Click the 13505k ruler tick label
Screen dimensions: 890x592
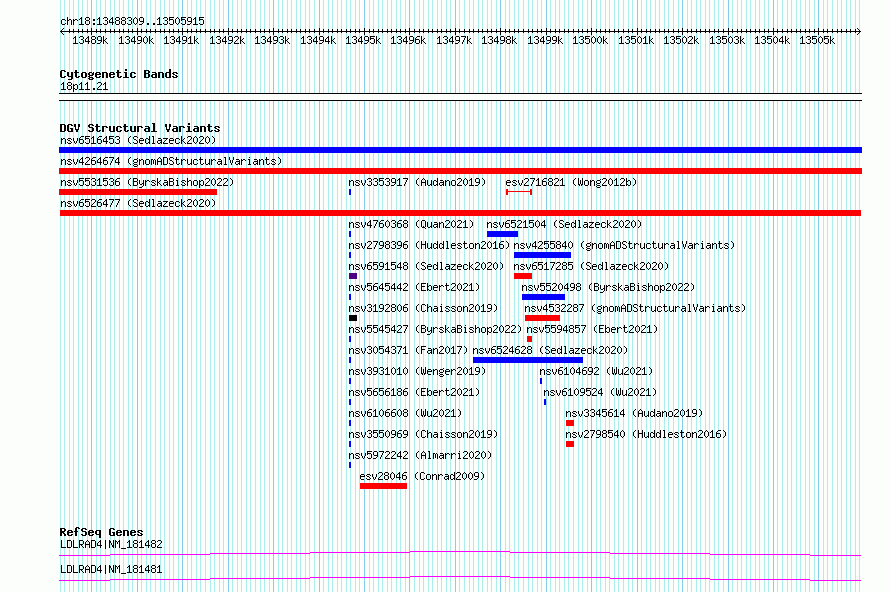817,40
